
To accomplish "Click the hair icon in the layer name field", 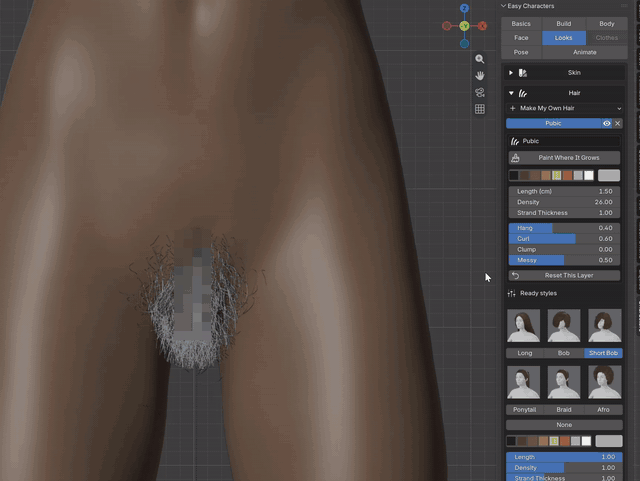I will point(515,141).
